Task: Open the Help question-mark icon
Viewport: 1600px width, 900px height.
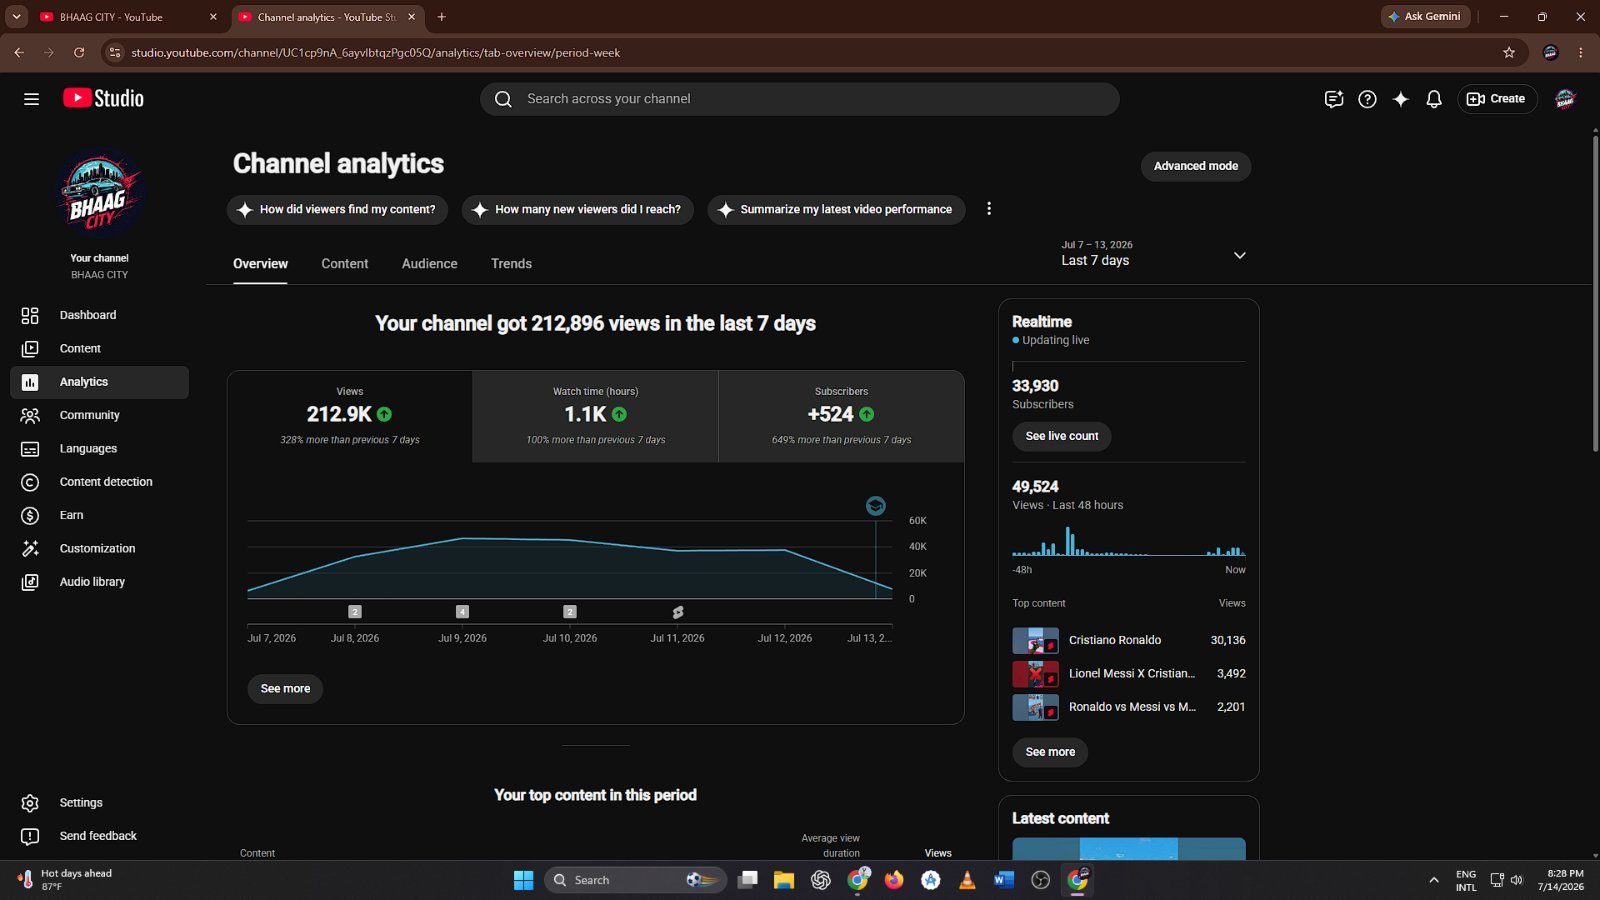Action: tap(1367, 99)
